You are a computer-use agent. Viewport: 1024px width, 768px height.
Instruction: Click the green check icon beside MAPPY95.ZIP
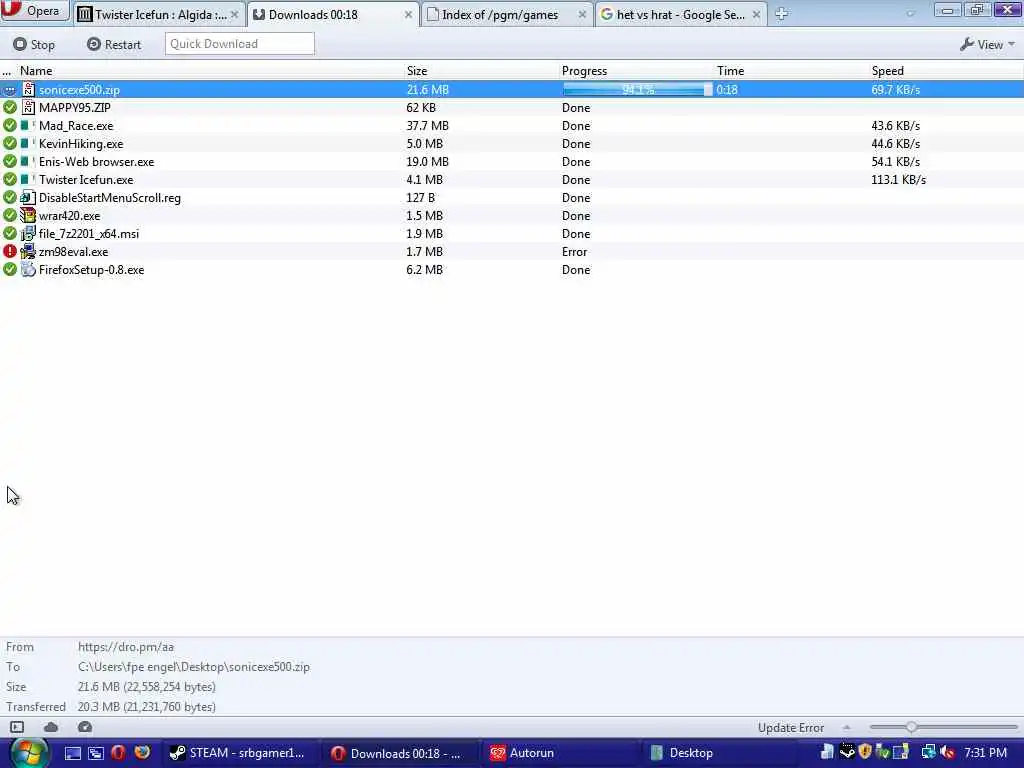tap(10, 107)
